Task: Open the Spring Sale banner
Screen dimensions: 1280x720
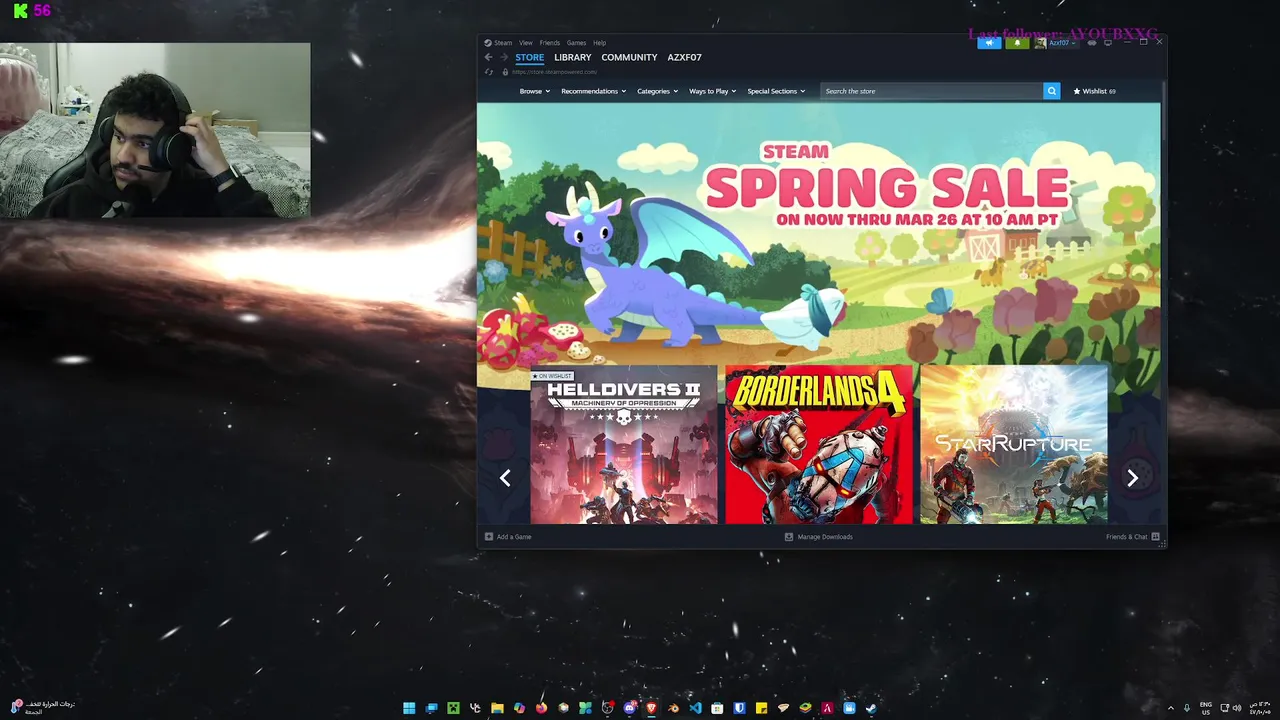Action: (818, 232)
